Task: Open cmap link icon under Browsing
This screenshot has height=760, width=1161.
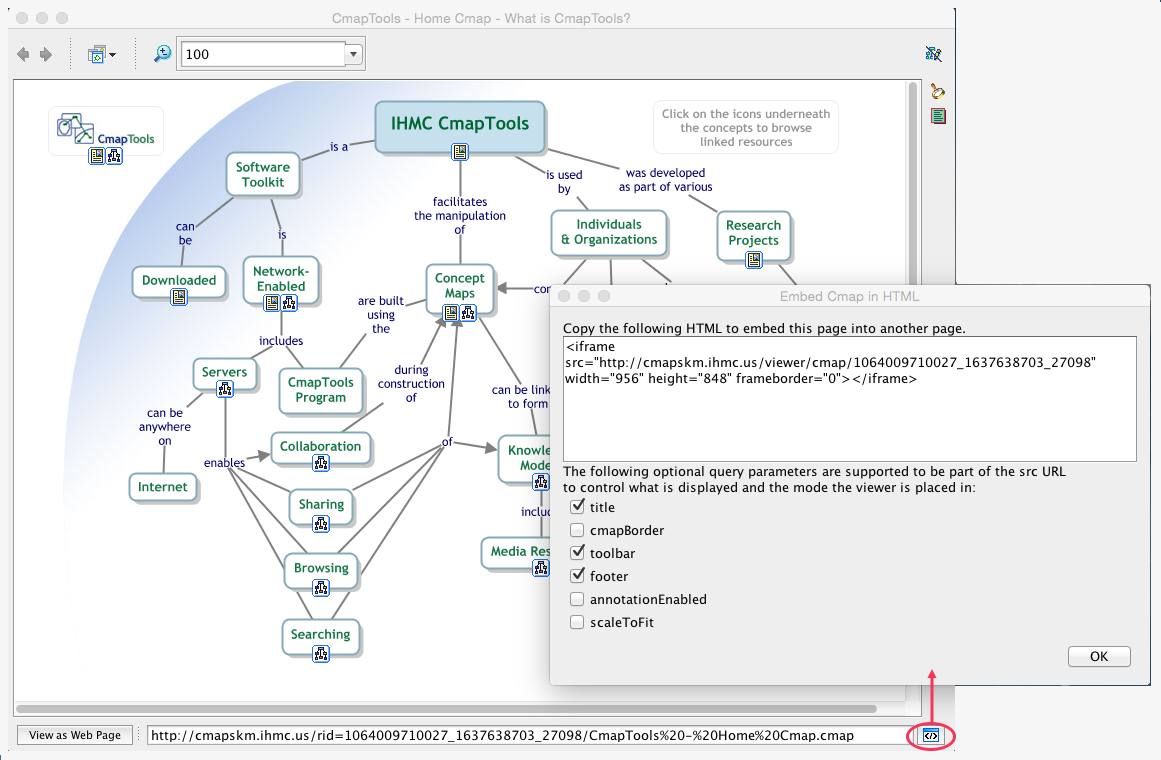Action: pyautogui.click(x=321, y=588)
